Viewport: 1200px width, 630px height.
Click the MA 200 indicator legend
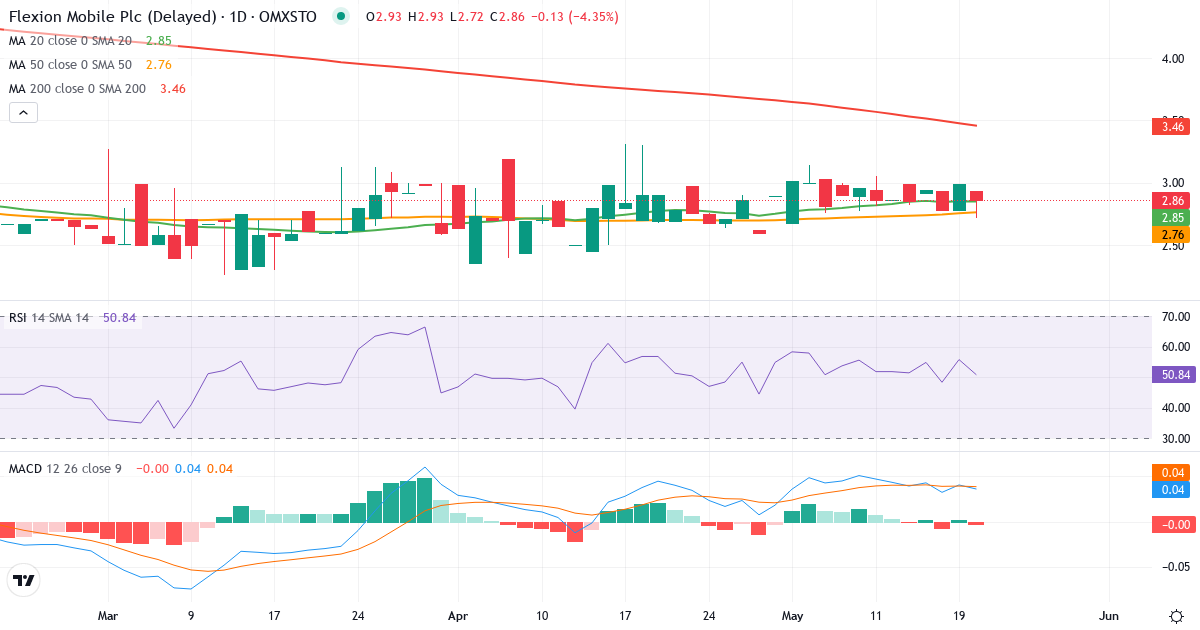[98, 89]
